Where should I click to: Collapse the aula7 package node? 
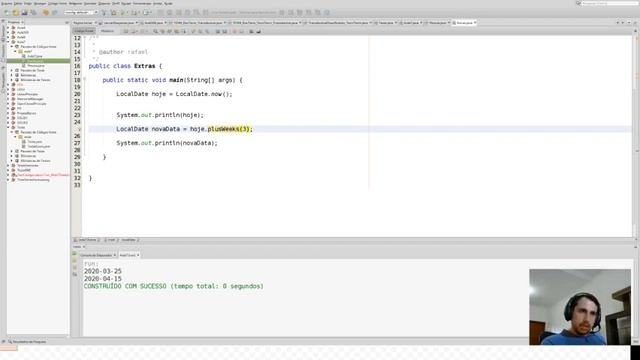pyautogui.click(x=15, y=51)
